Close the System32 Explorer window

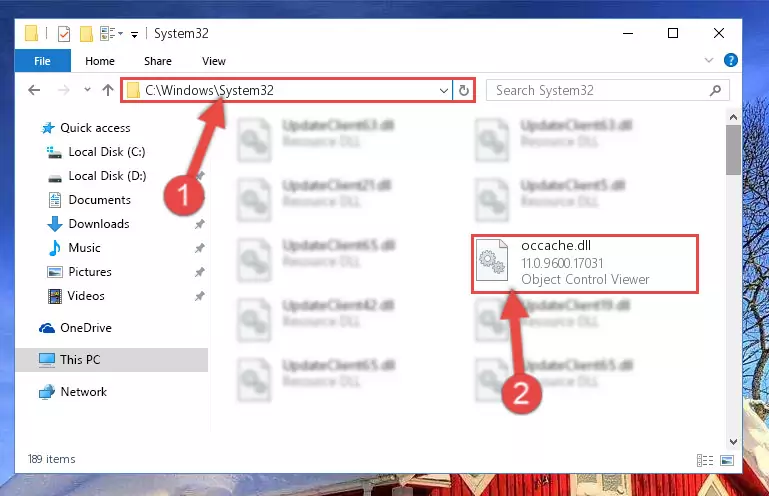coord(718,33)
